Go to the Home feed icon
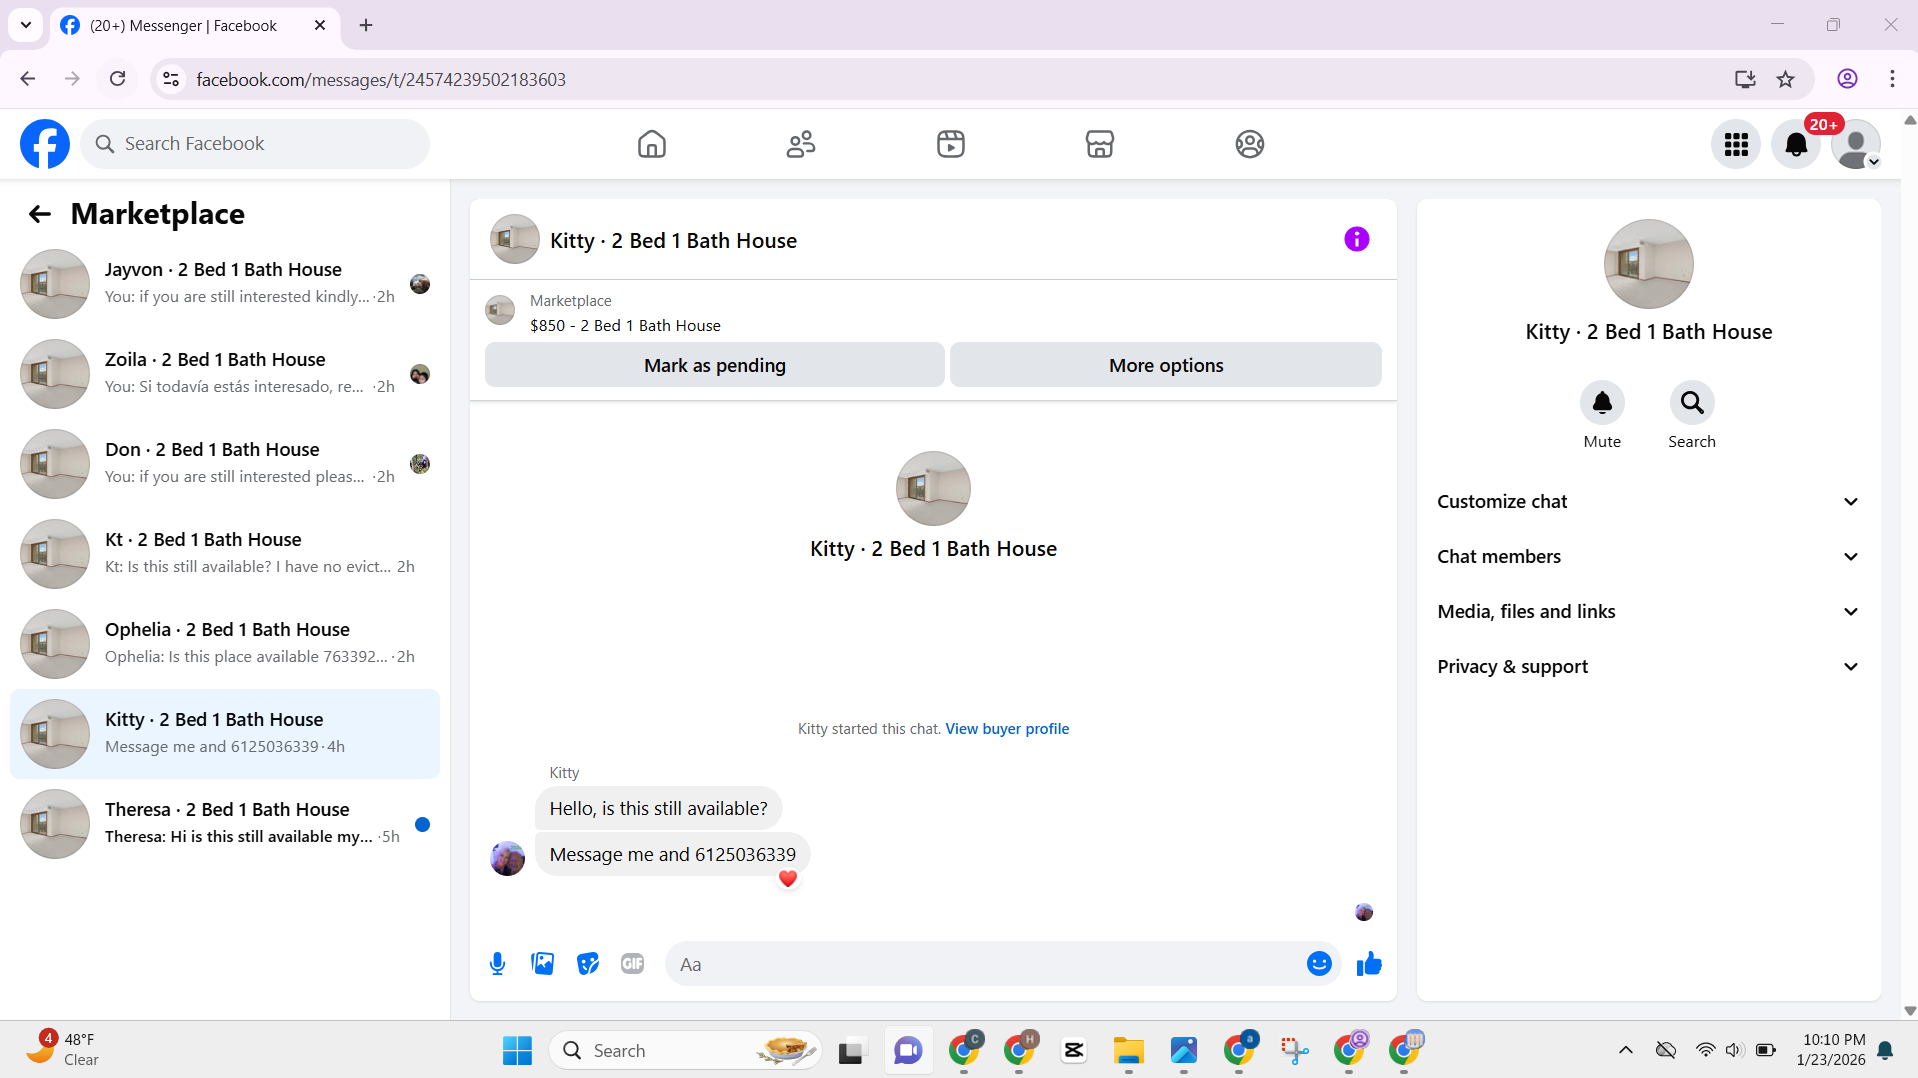Image resolution: width=1918 pixels, height=1078 pixels. pos(651,144)
